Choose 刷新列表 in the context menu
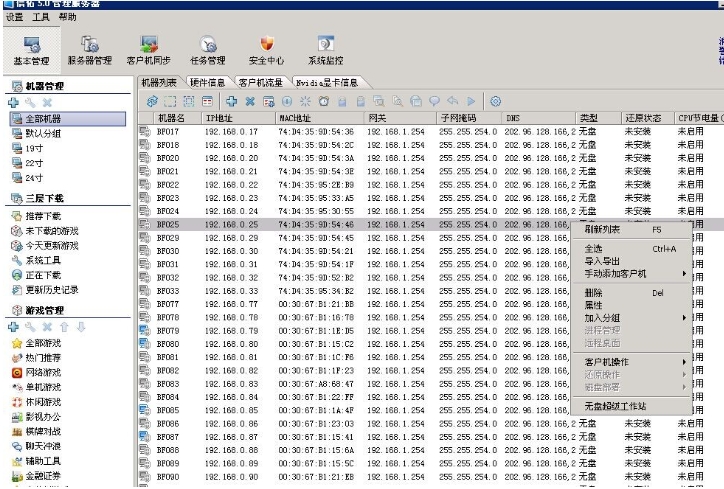724x489 pixels. coord(632,229)
